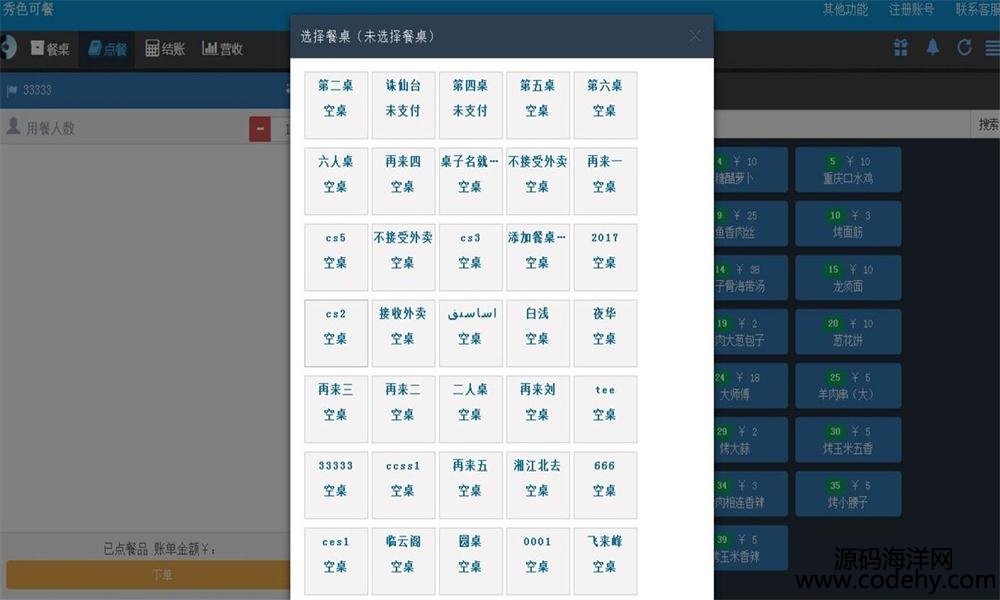Screen dimensions: 1000x600
Task: Open the 营收 statistics tab
Action: 223,48
